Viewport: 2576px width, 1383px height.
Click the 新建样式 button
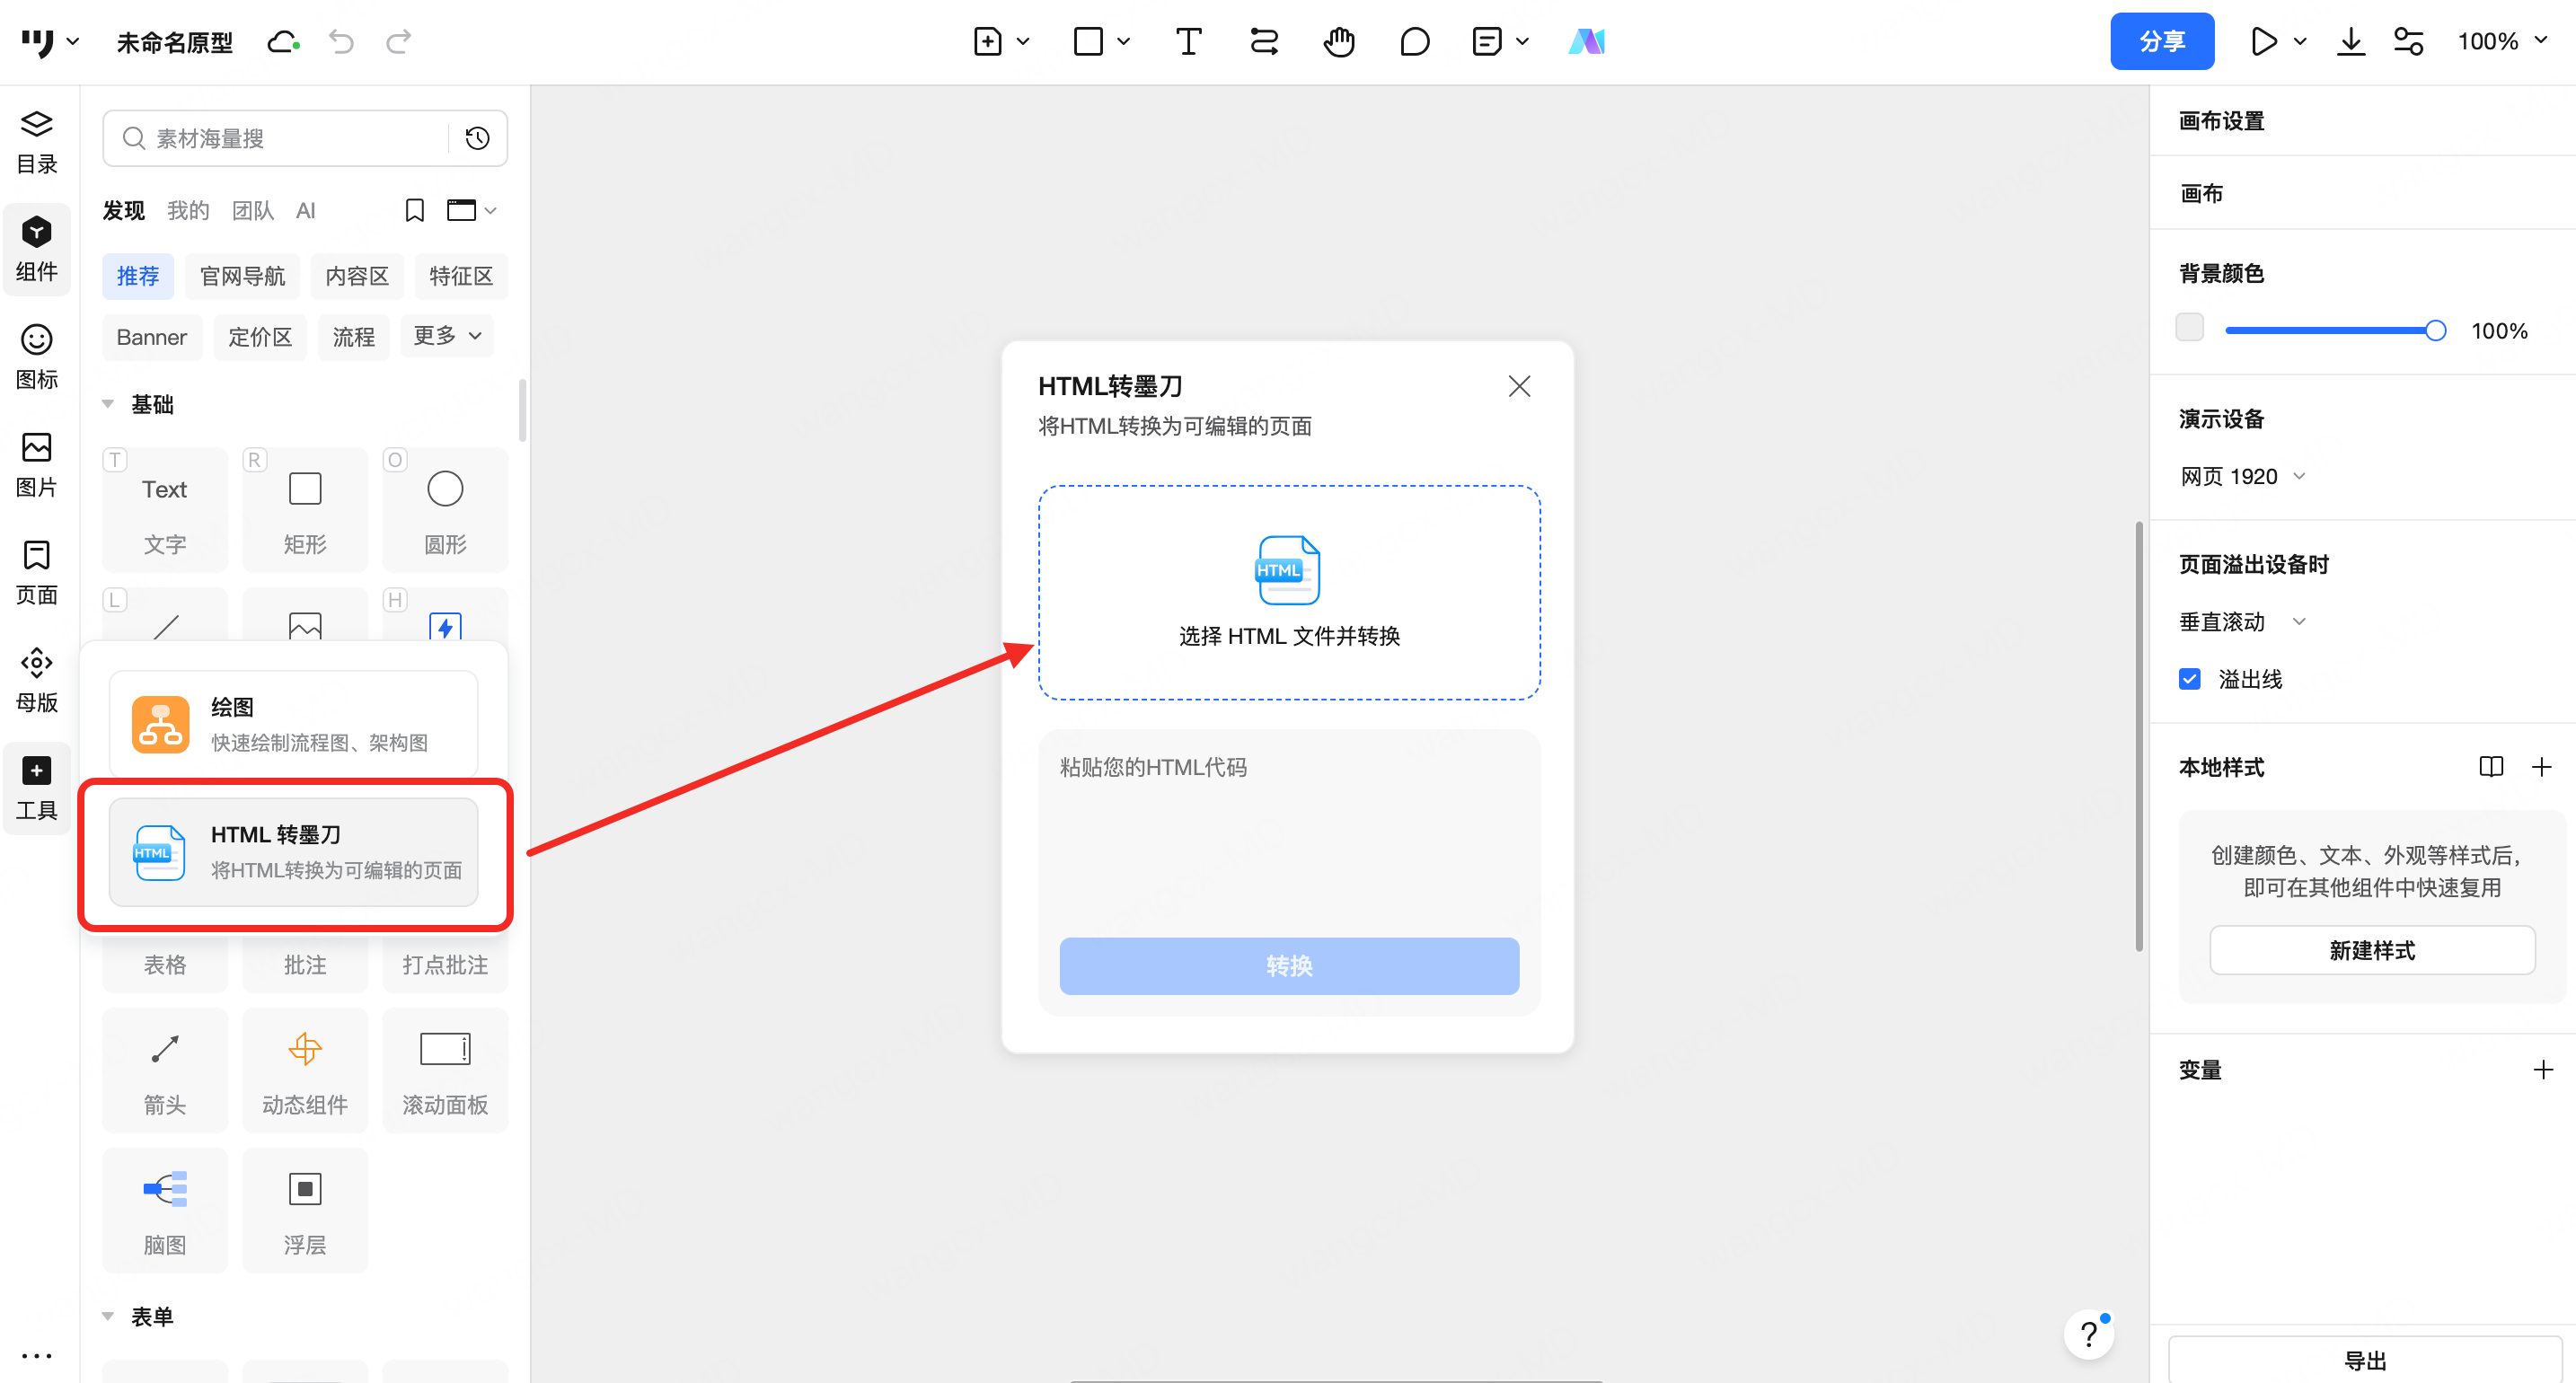point(2371,950)
